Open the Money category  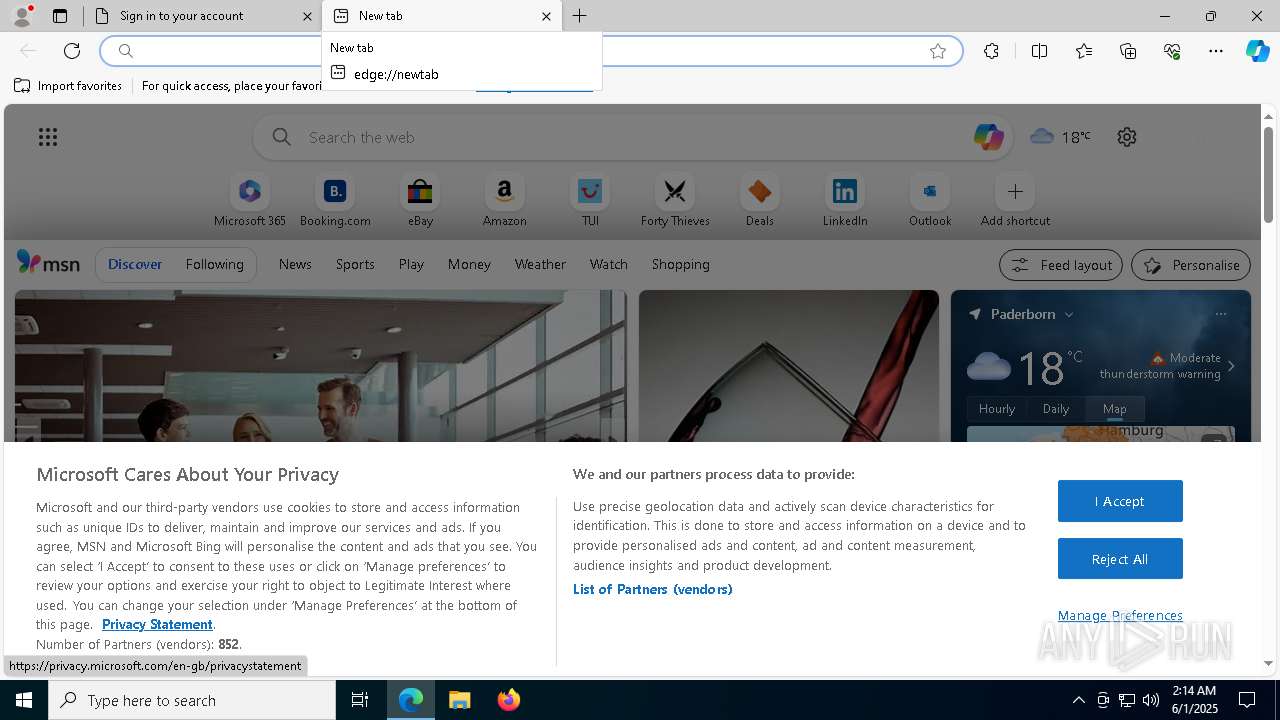(469, 264)
